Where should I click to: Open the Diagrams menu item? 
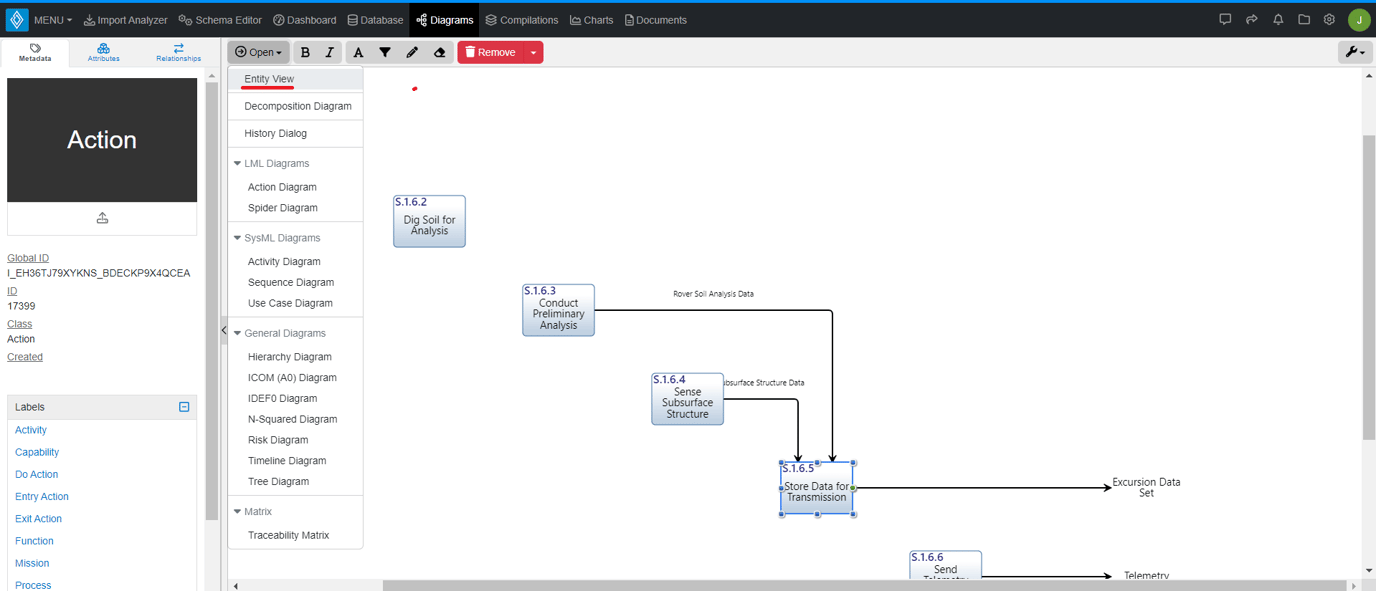point(444,19)
